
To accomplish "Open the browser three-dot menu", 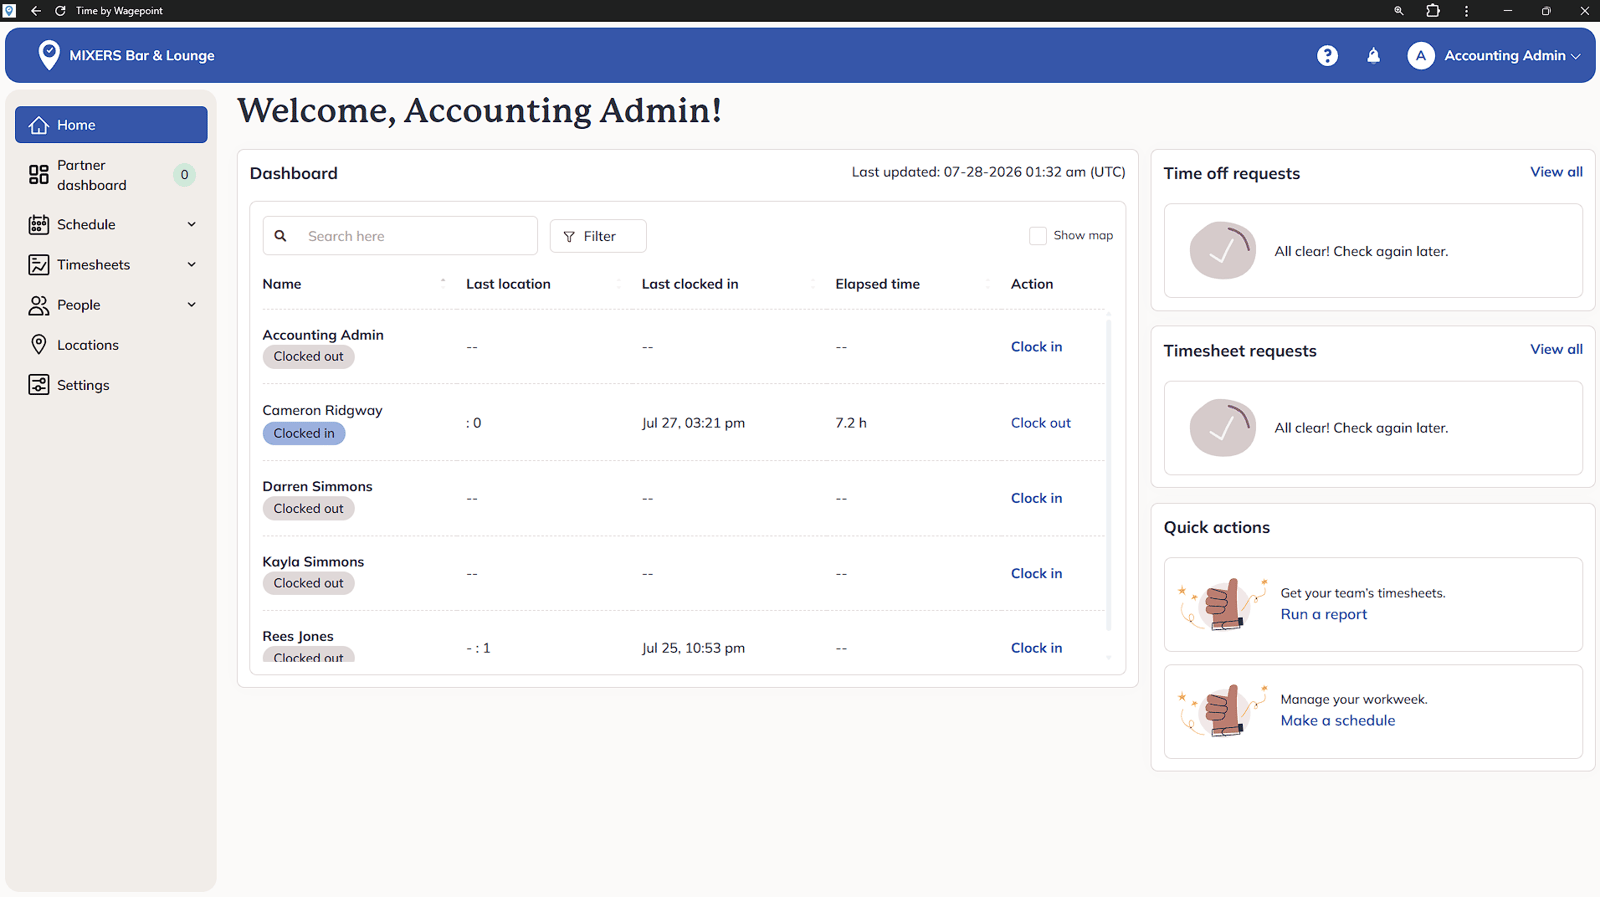I will [x=1466, y=11].
